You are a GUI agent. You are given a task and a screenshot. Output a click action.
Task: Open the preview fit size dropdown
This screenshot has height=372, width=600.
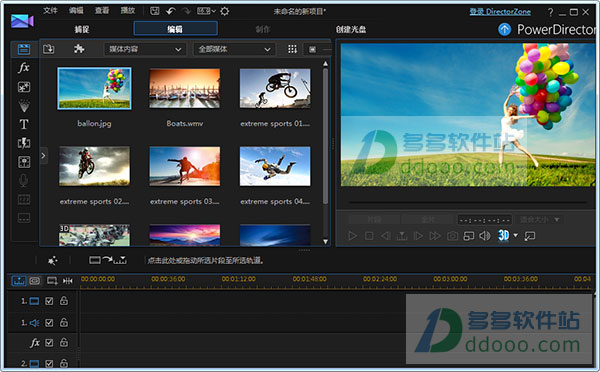click(540, 220)
